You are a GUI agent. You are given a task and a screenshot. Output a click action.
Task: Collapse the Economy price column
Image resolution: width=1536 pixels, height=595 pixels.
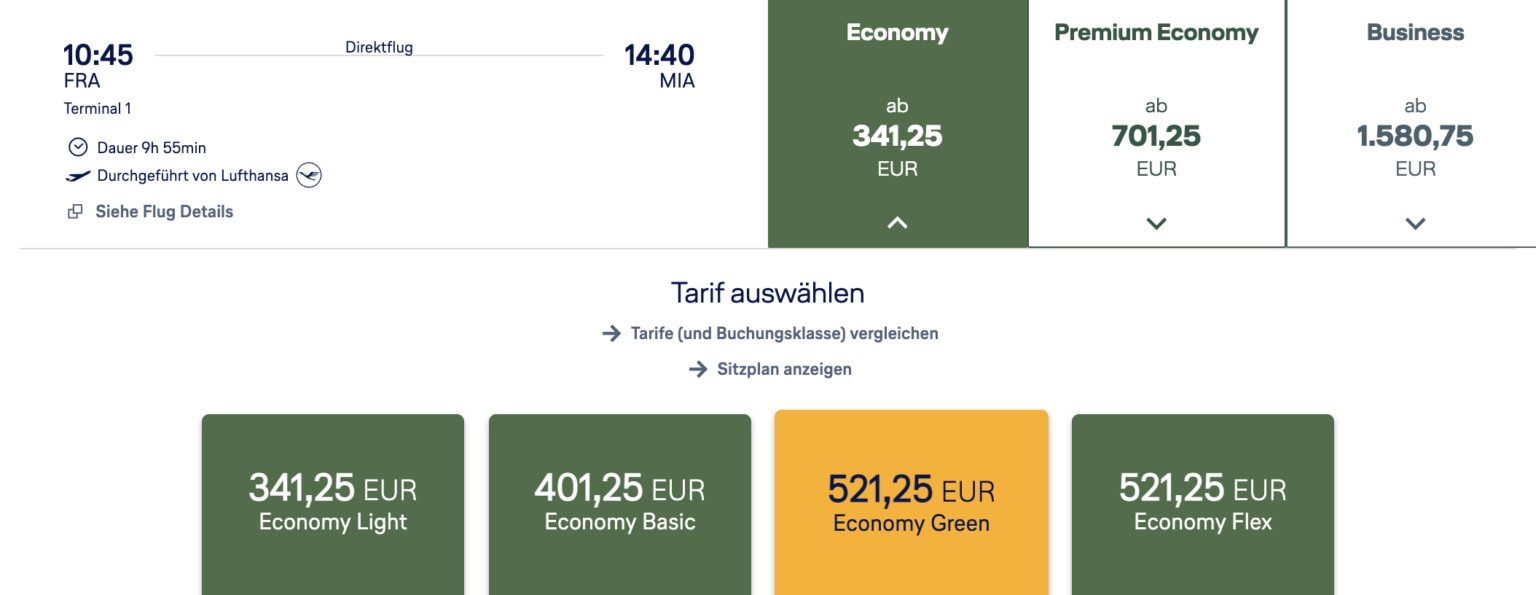(x=897, y=222)
